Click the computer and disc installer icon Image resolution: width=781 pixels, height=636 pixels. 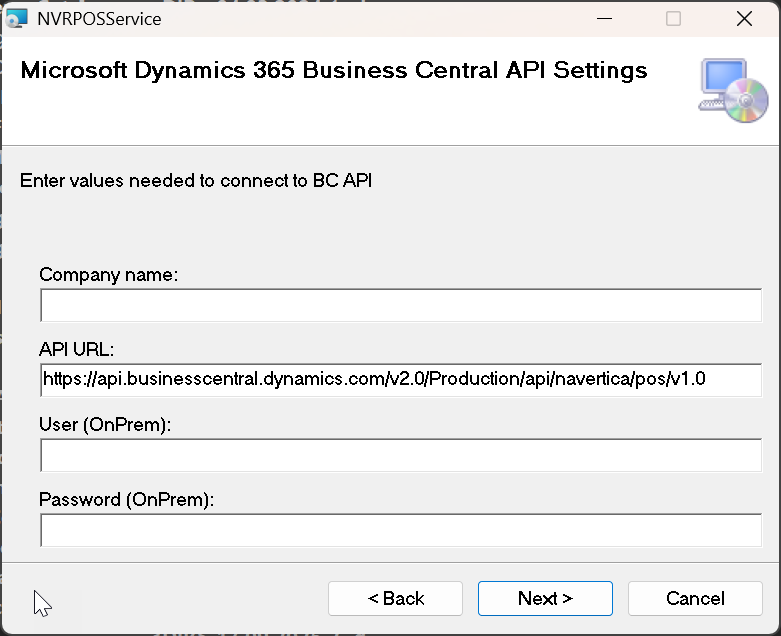click(733, 91)
